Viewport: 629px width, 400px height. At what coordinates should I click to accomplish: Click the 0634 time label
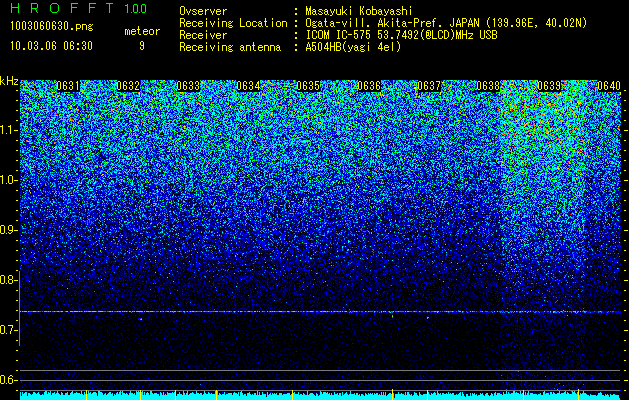coord(248,86)
